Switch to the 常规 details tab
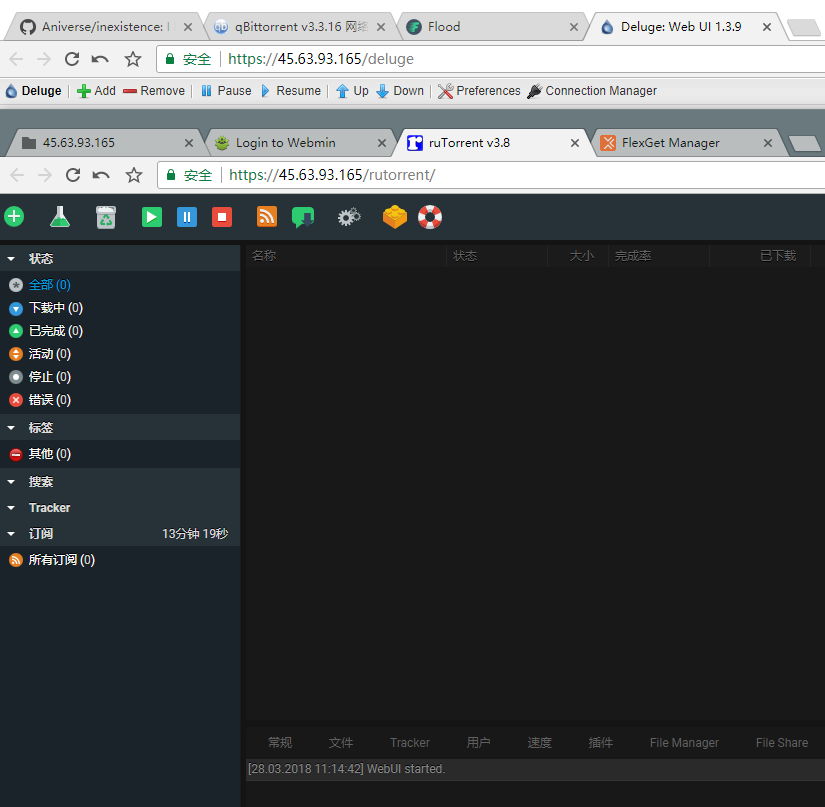 click(x=280, y=743)
